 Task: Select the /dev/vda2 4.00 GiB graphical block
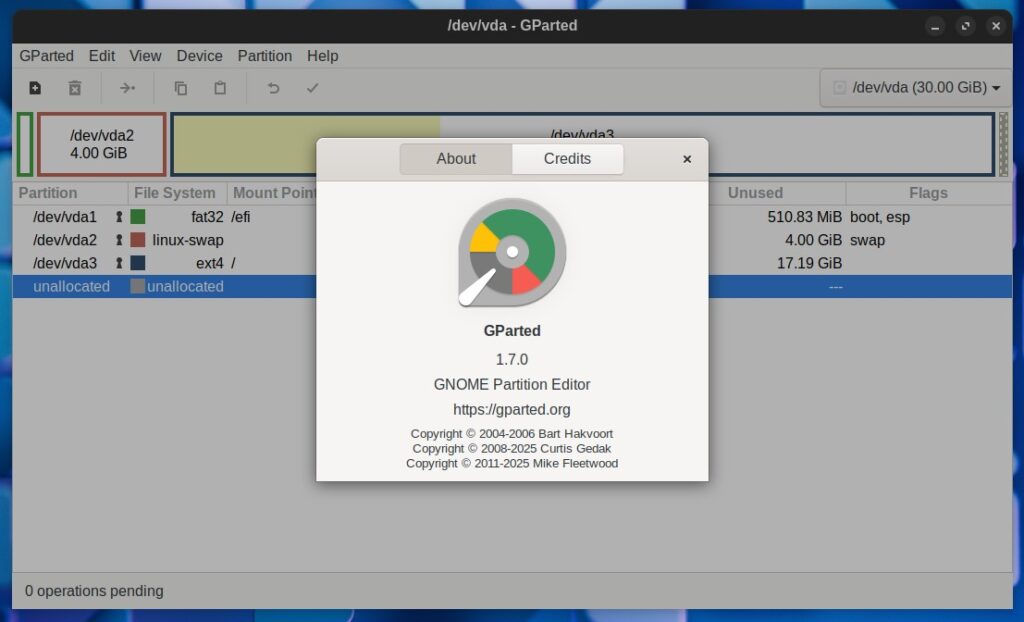click(102, 144)
